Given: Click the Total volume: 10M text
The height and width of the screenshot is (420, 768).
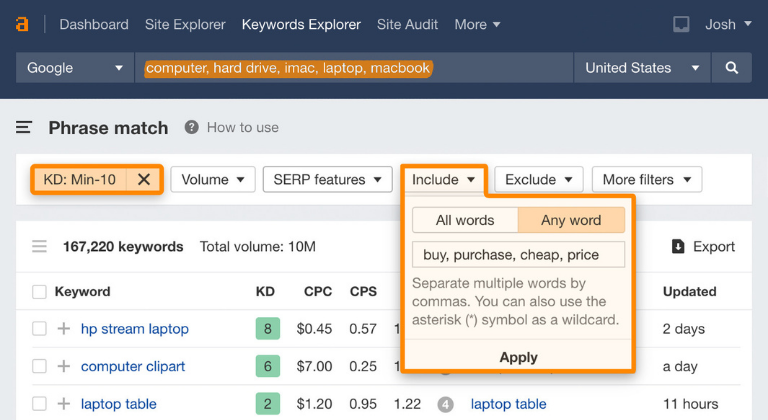Looking at the screenshot, I should tap(258, 246).
